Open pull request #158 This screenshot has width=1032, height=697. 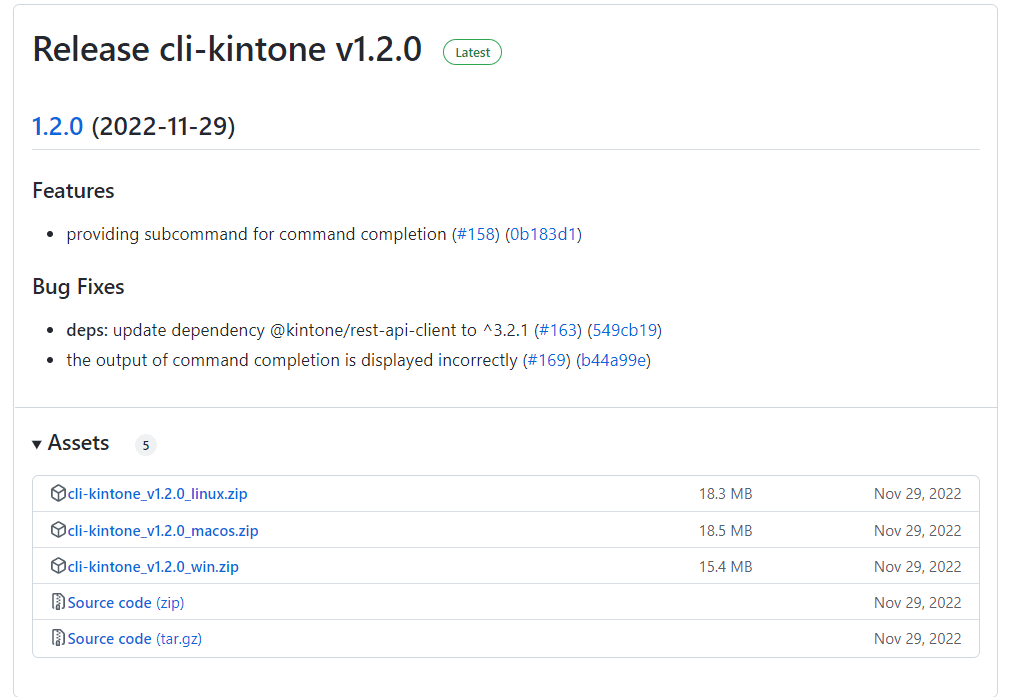coord(477,233)
